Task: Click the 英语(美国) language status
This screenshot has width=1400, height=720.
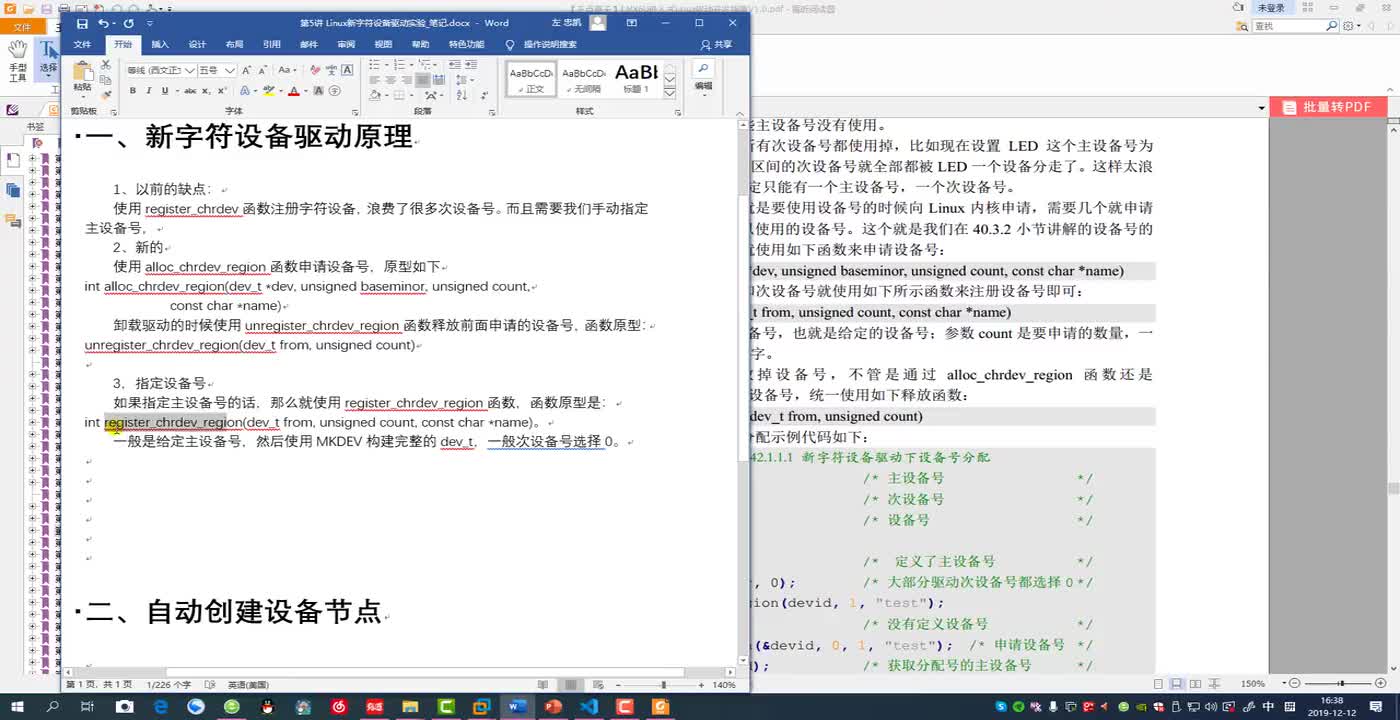Action: pos(248,685)
